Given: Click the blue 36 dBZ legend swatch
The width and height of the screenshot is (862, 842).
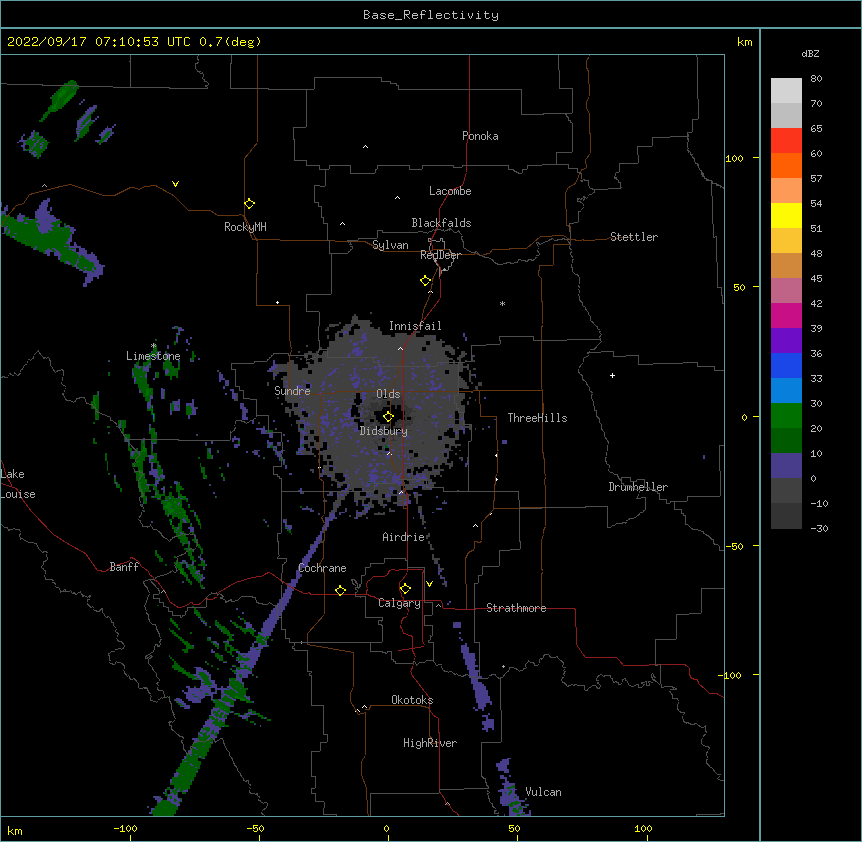Looking at the screenshot, I should pyautogui.click(x=786, y=365).
